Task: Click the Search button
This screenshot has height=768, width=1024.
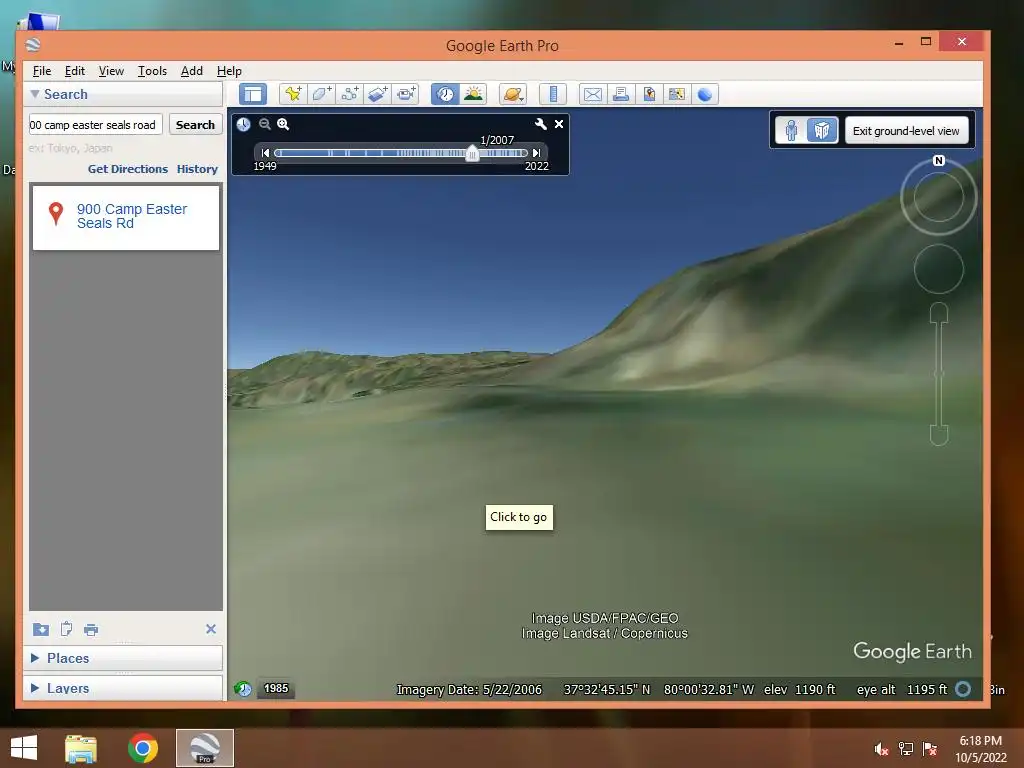Action: coord(195,125)
